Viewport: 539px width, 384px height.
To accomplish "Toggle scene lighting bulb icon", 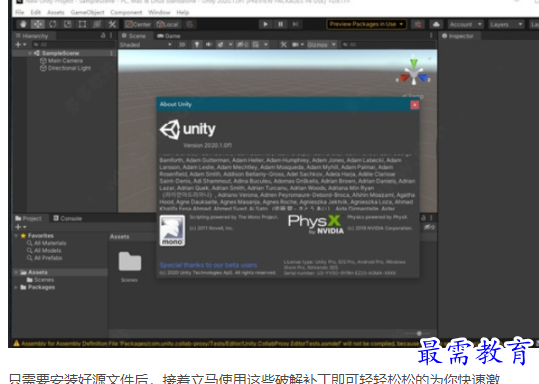I will point(197,45).
